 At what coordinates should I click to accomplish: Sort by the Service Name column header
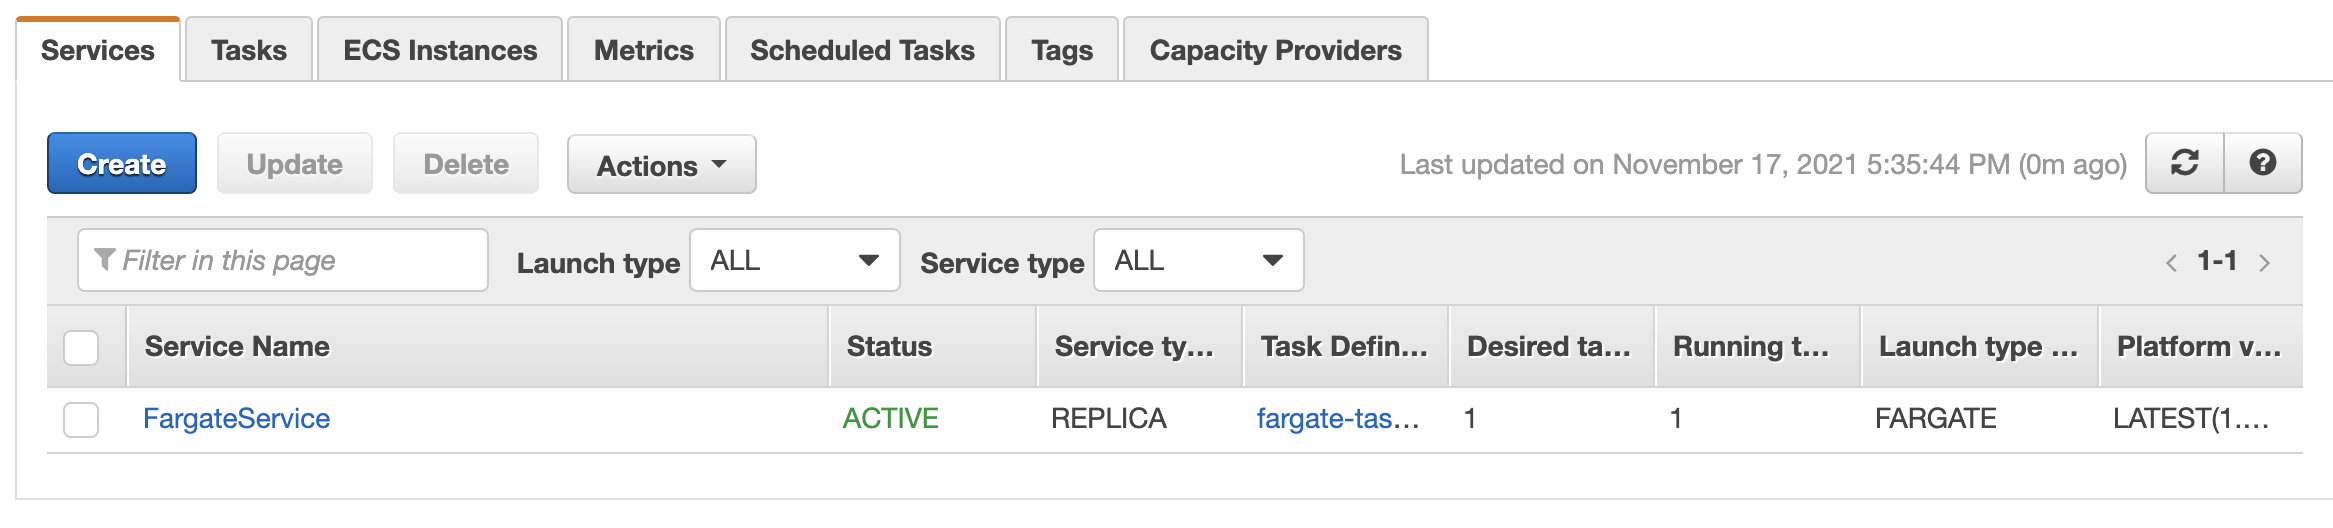237,346
